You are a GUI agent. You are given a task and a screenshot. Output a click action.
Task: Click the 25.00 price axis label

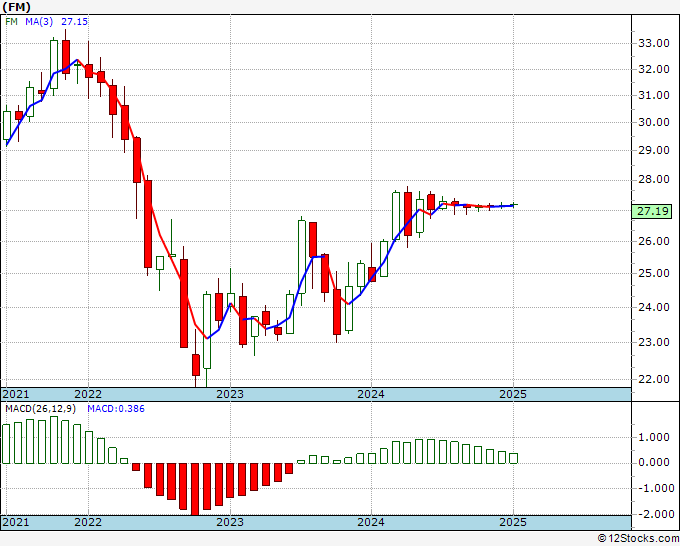coord(654,273)
